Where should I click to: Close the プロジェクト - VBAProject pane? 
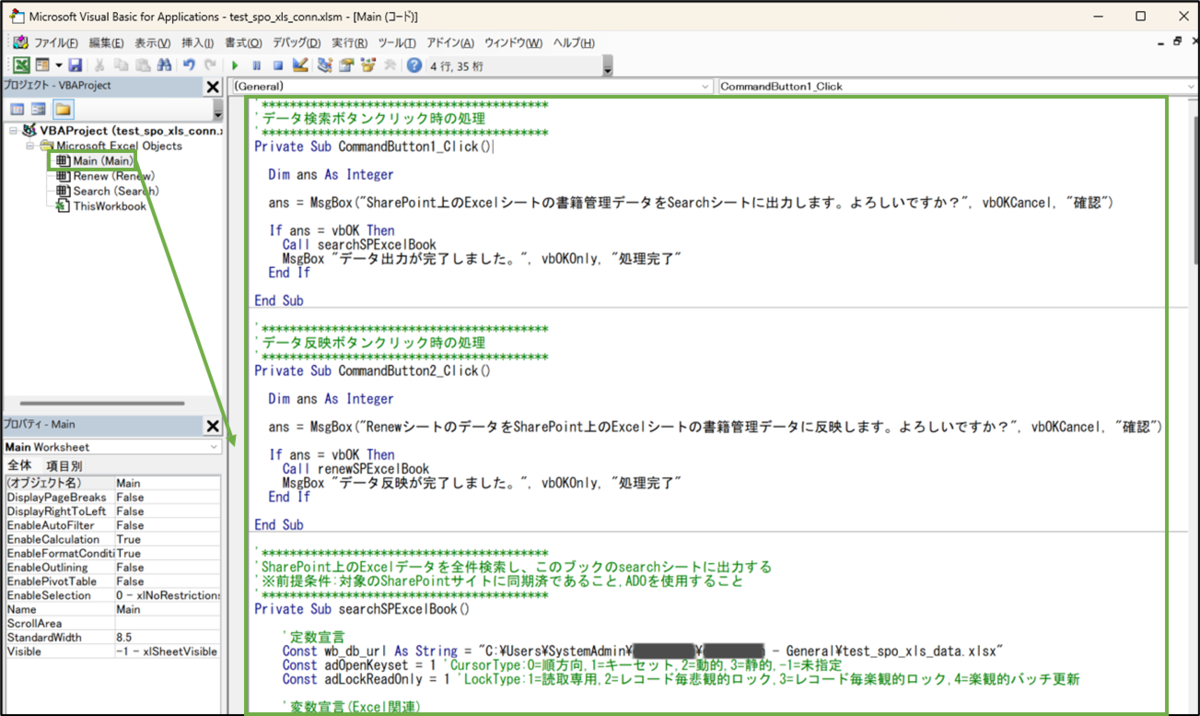click(213, 87)
